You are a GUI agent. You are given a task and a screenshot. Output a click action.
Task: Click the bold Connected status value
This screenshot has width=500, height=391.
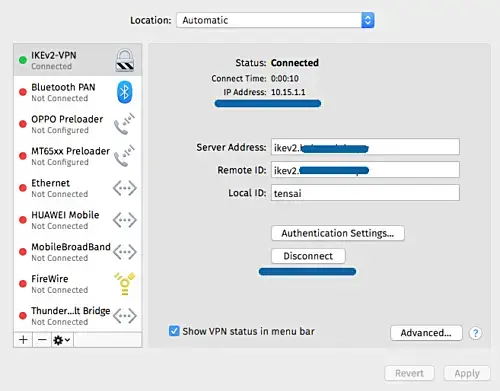click(295, 63)
